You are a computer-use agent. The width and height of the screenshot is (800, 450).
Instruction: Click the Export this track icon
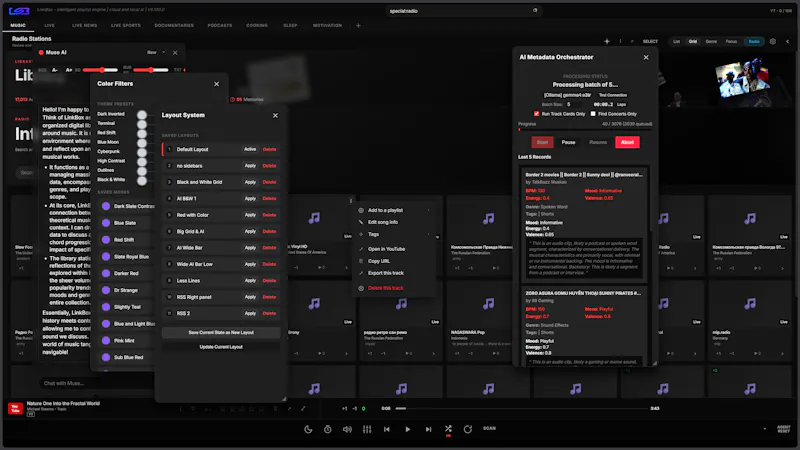point(361,273)
